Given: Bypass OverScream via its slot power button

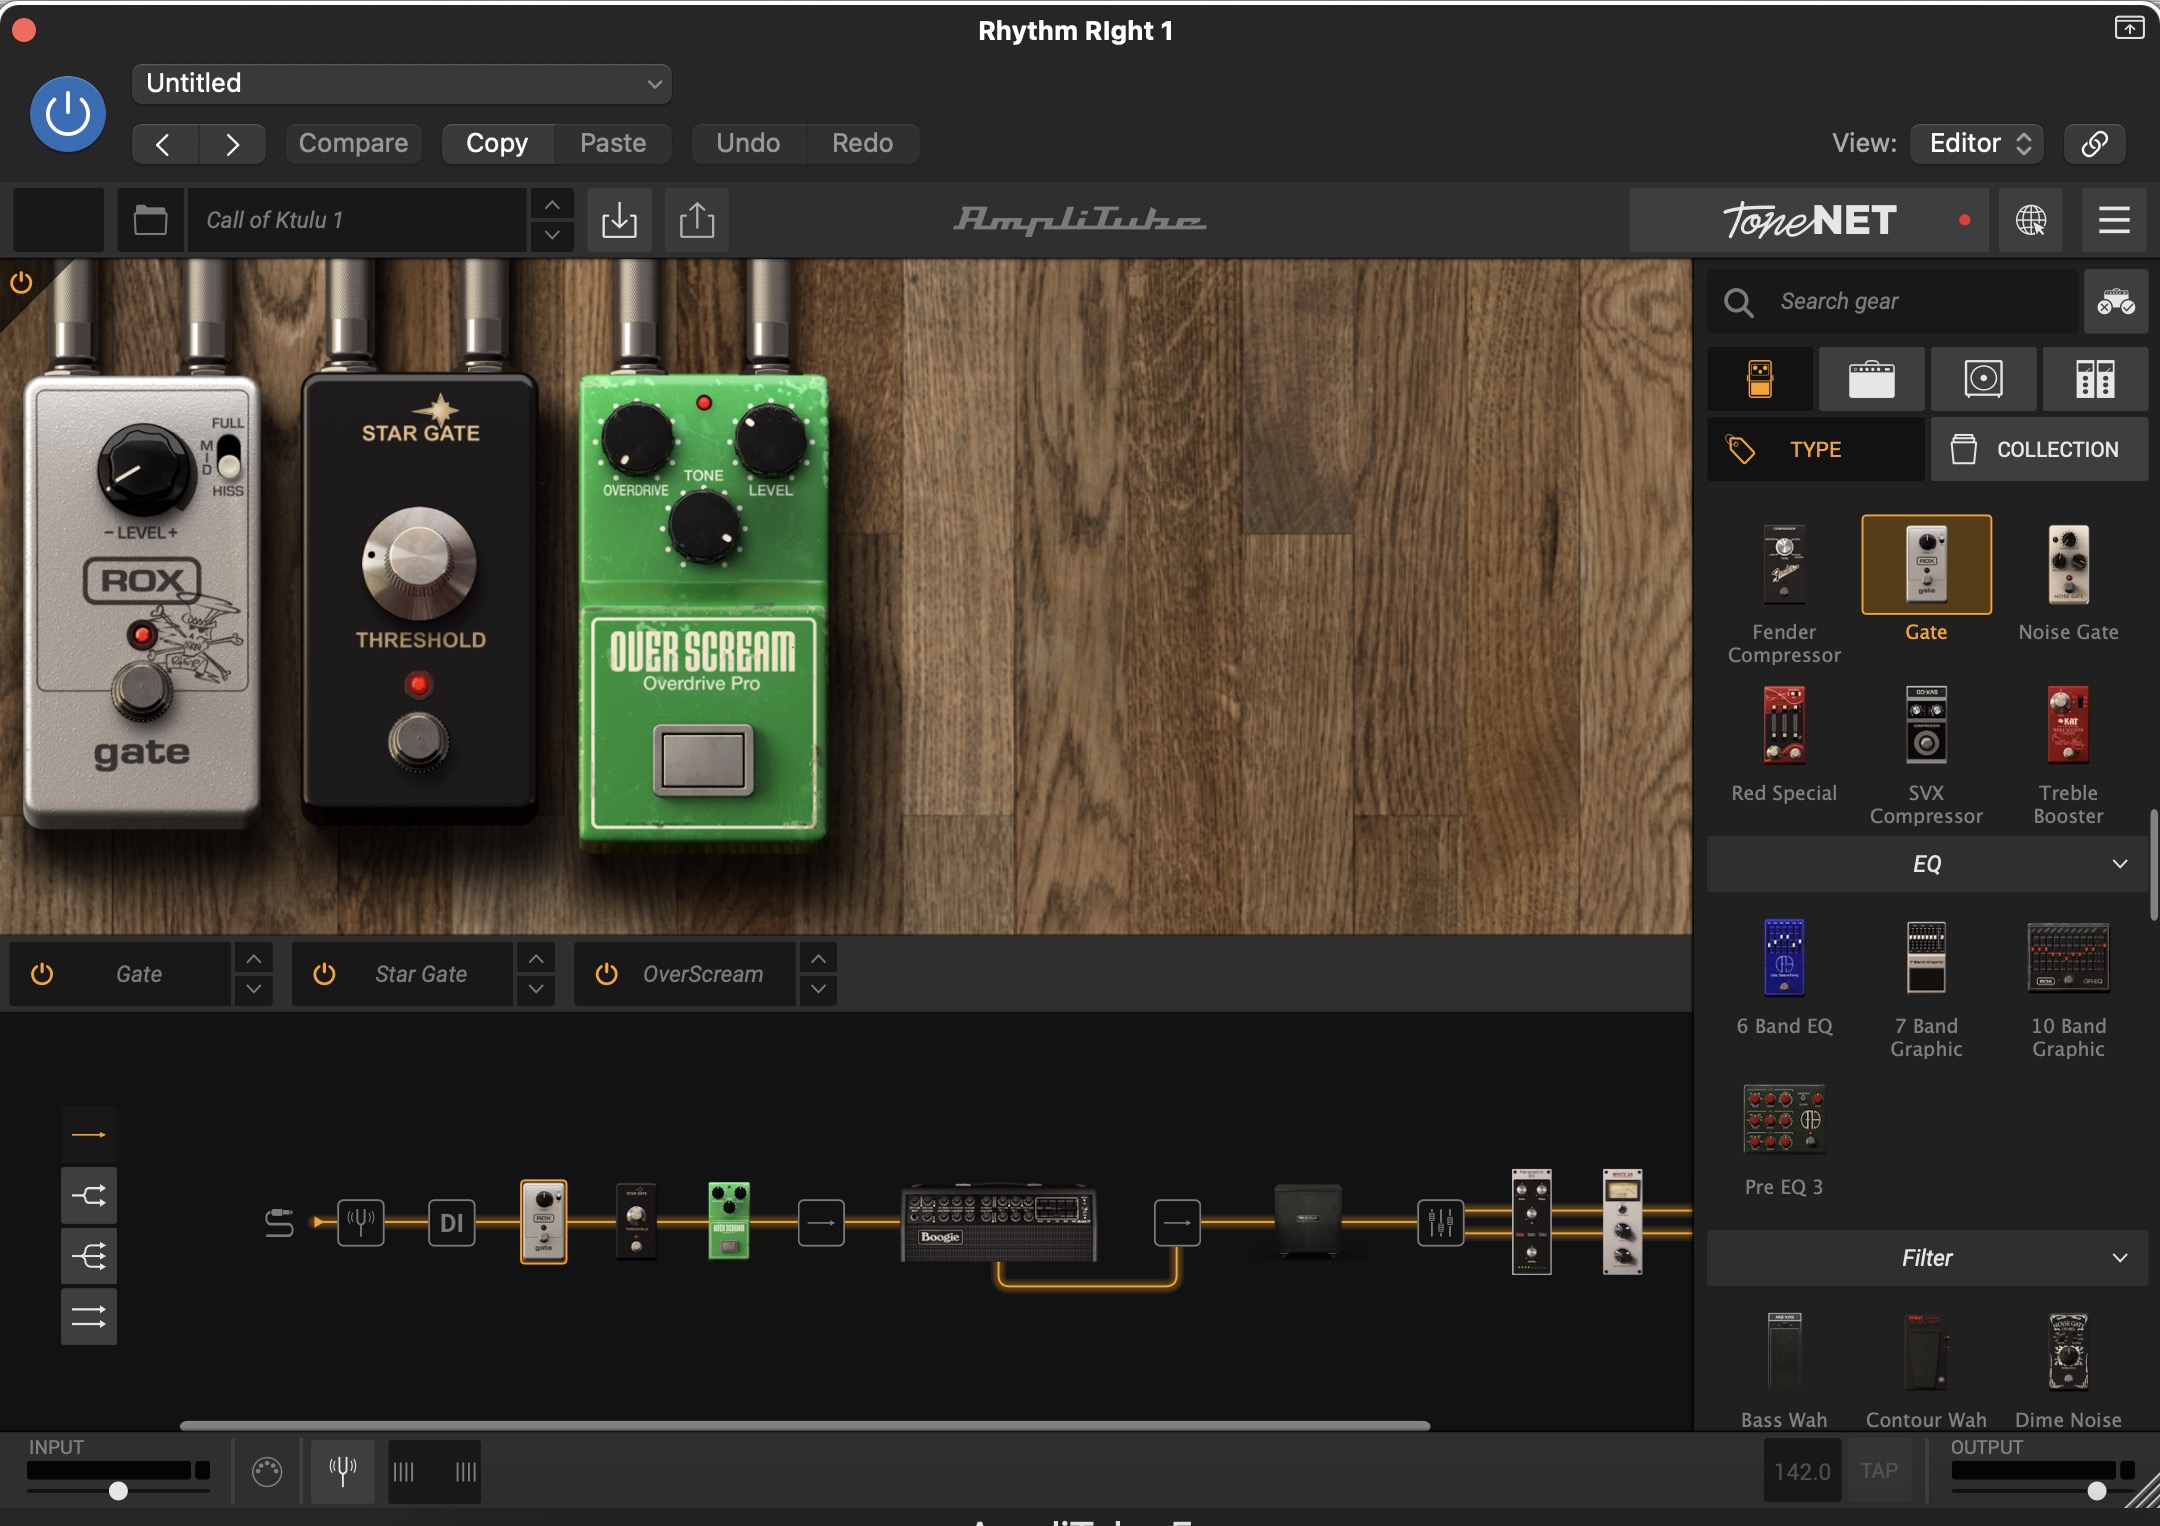Looking at the screenshot, I should [x=606, y=974].
